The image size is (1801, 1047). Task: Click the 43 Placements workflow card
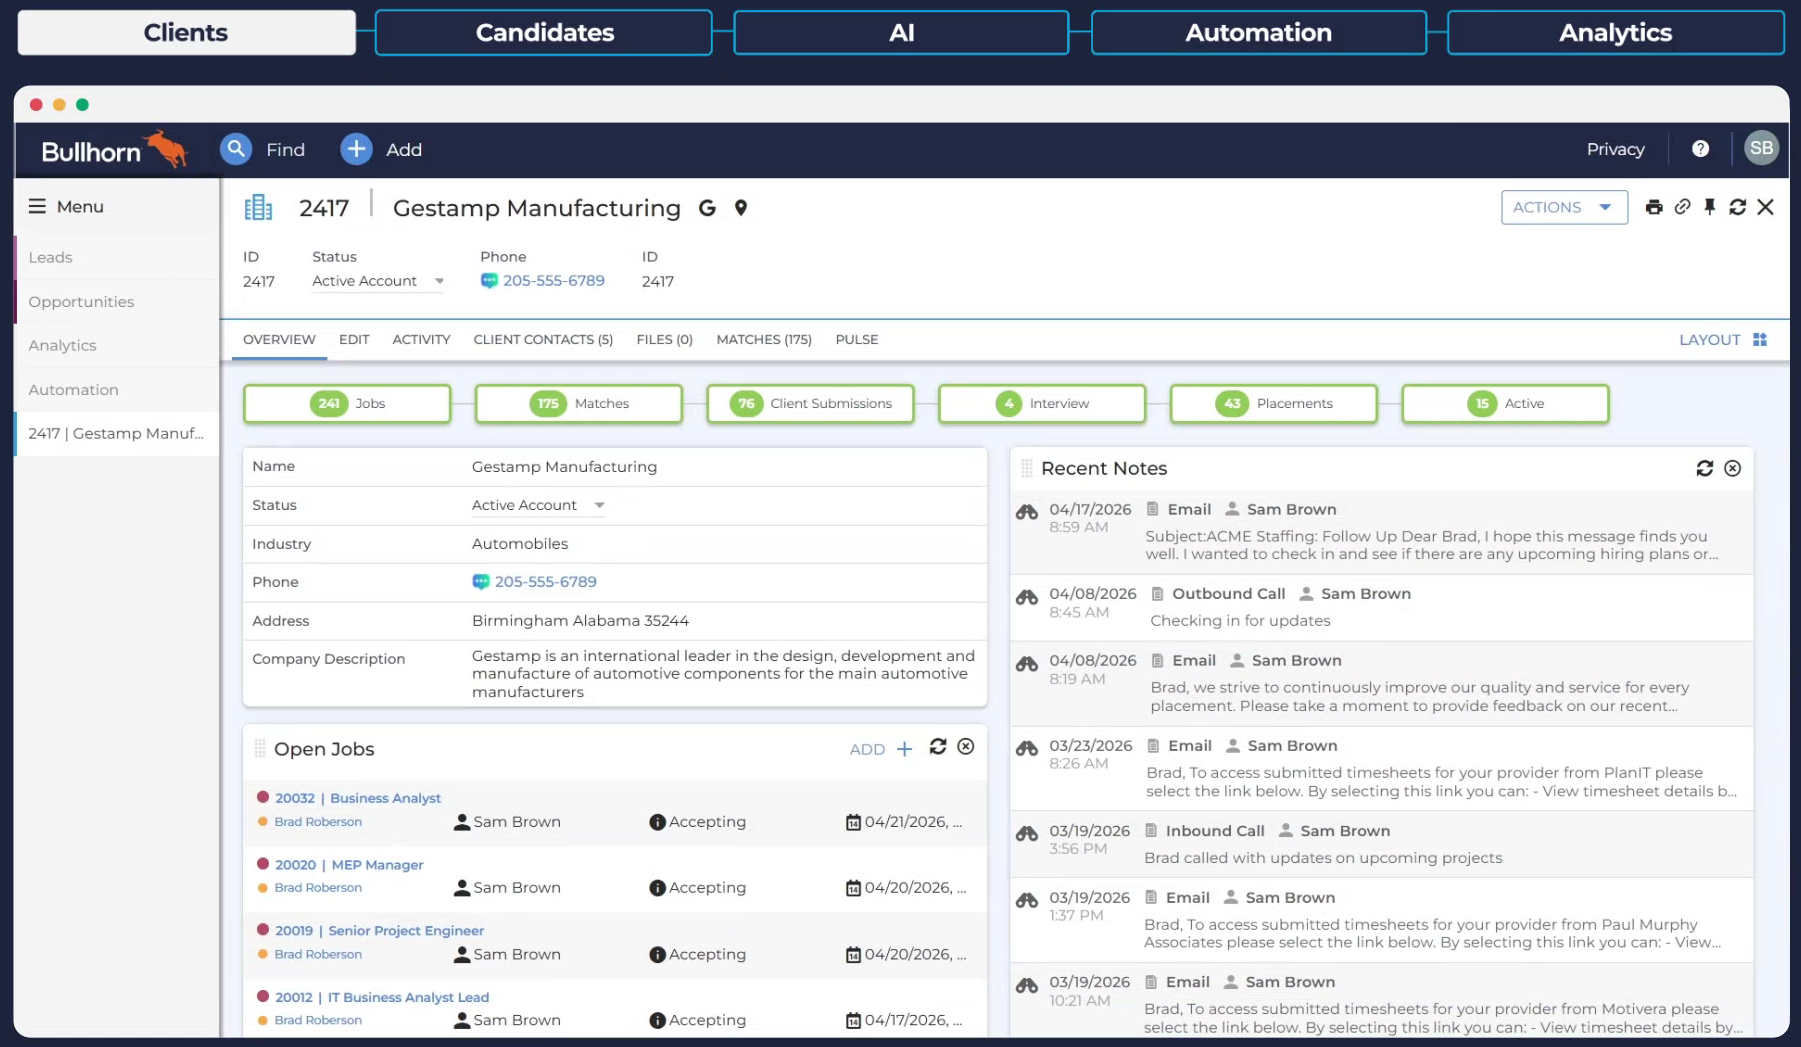(1274, 404)
